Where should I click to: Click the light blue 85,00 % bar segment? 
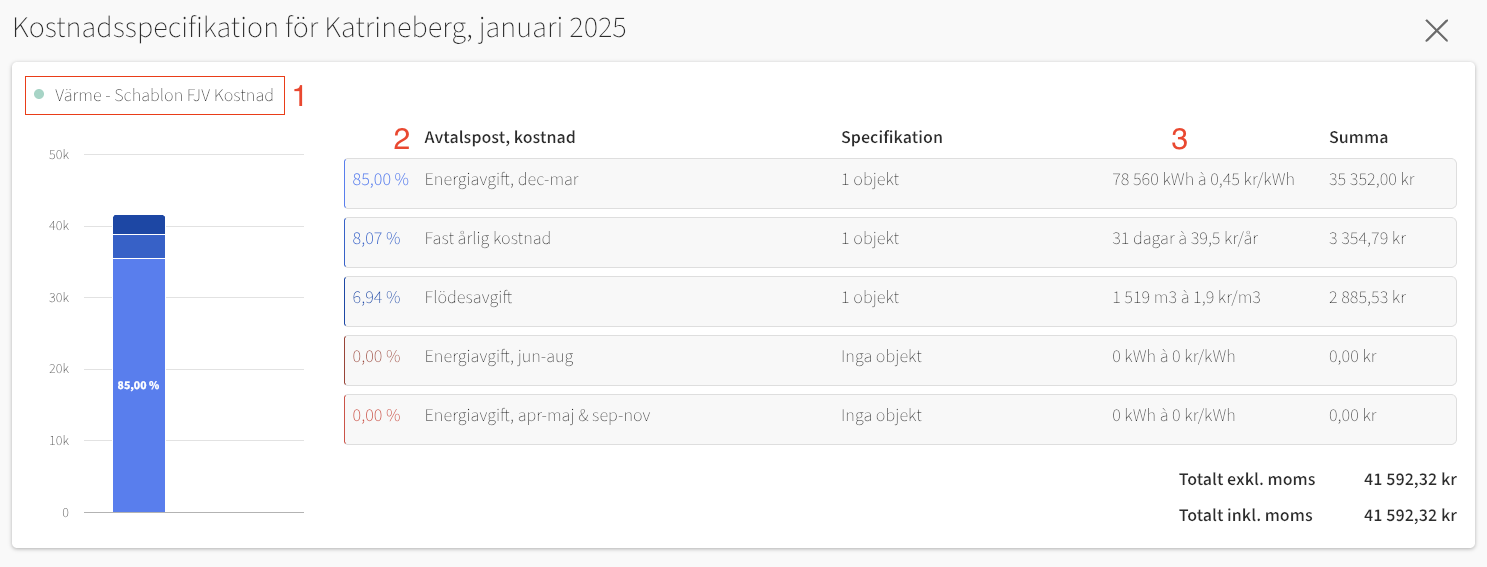tap(139, 420)
